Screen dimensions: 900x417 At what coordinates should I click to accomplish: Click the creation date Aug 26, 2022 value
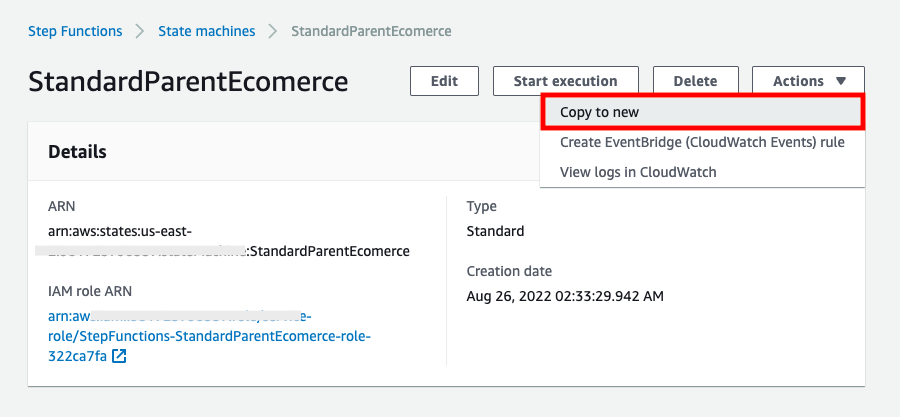coord(565,297)
